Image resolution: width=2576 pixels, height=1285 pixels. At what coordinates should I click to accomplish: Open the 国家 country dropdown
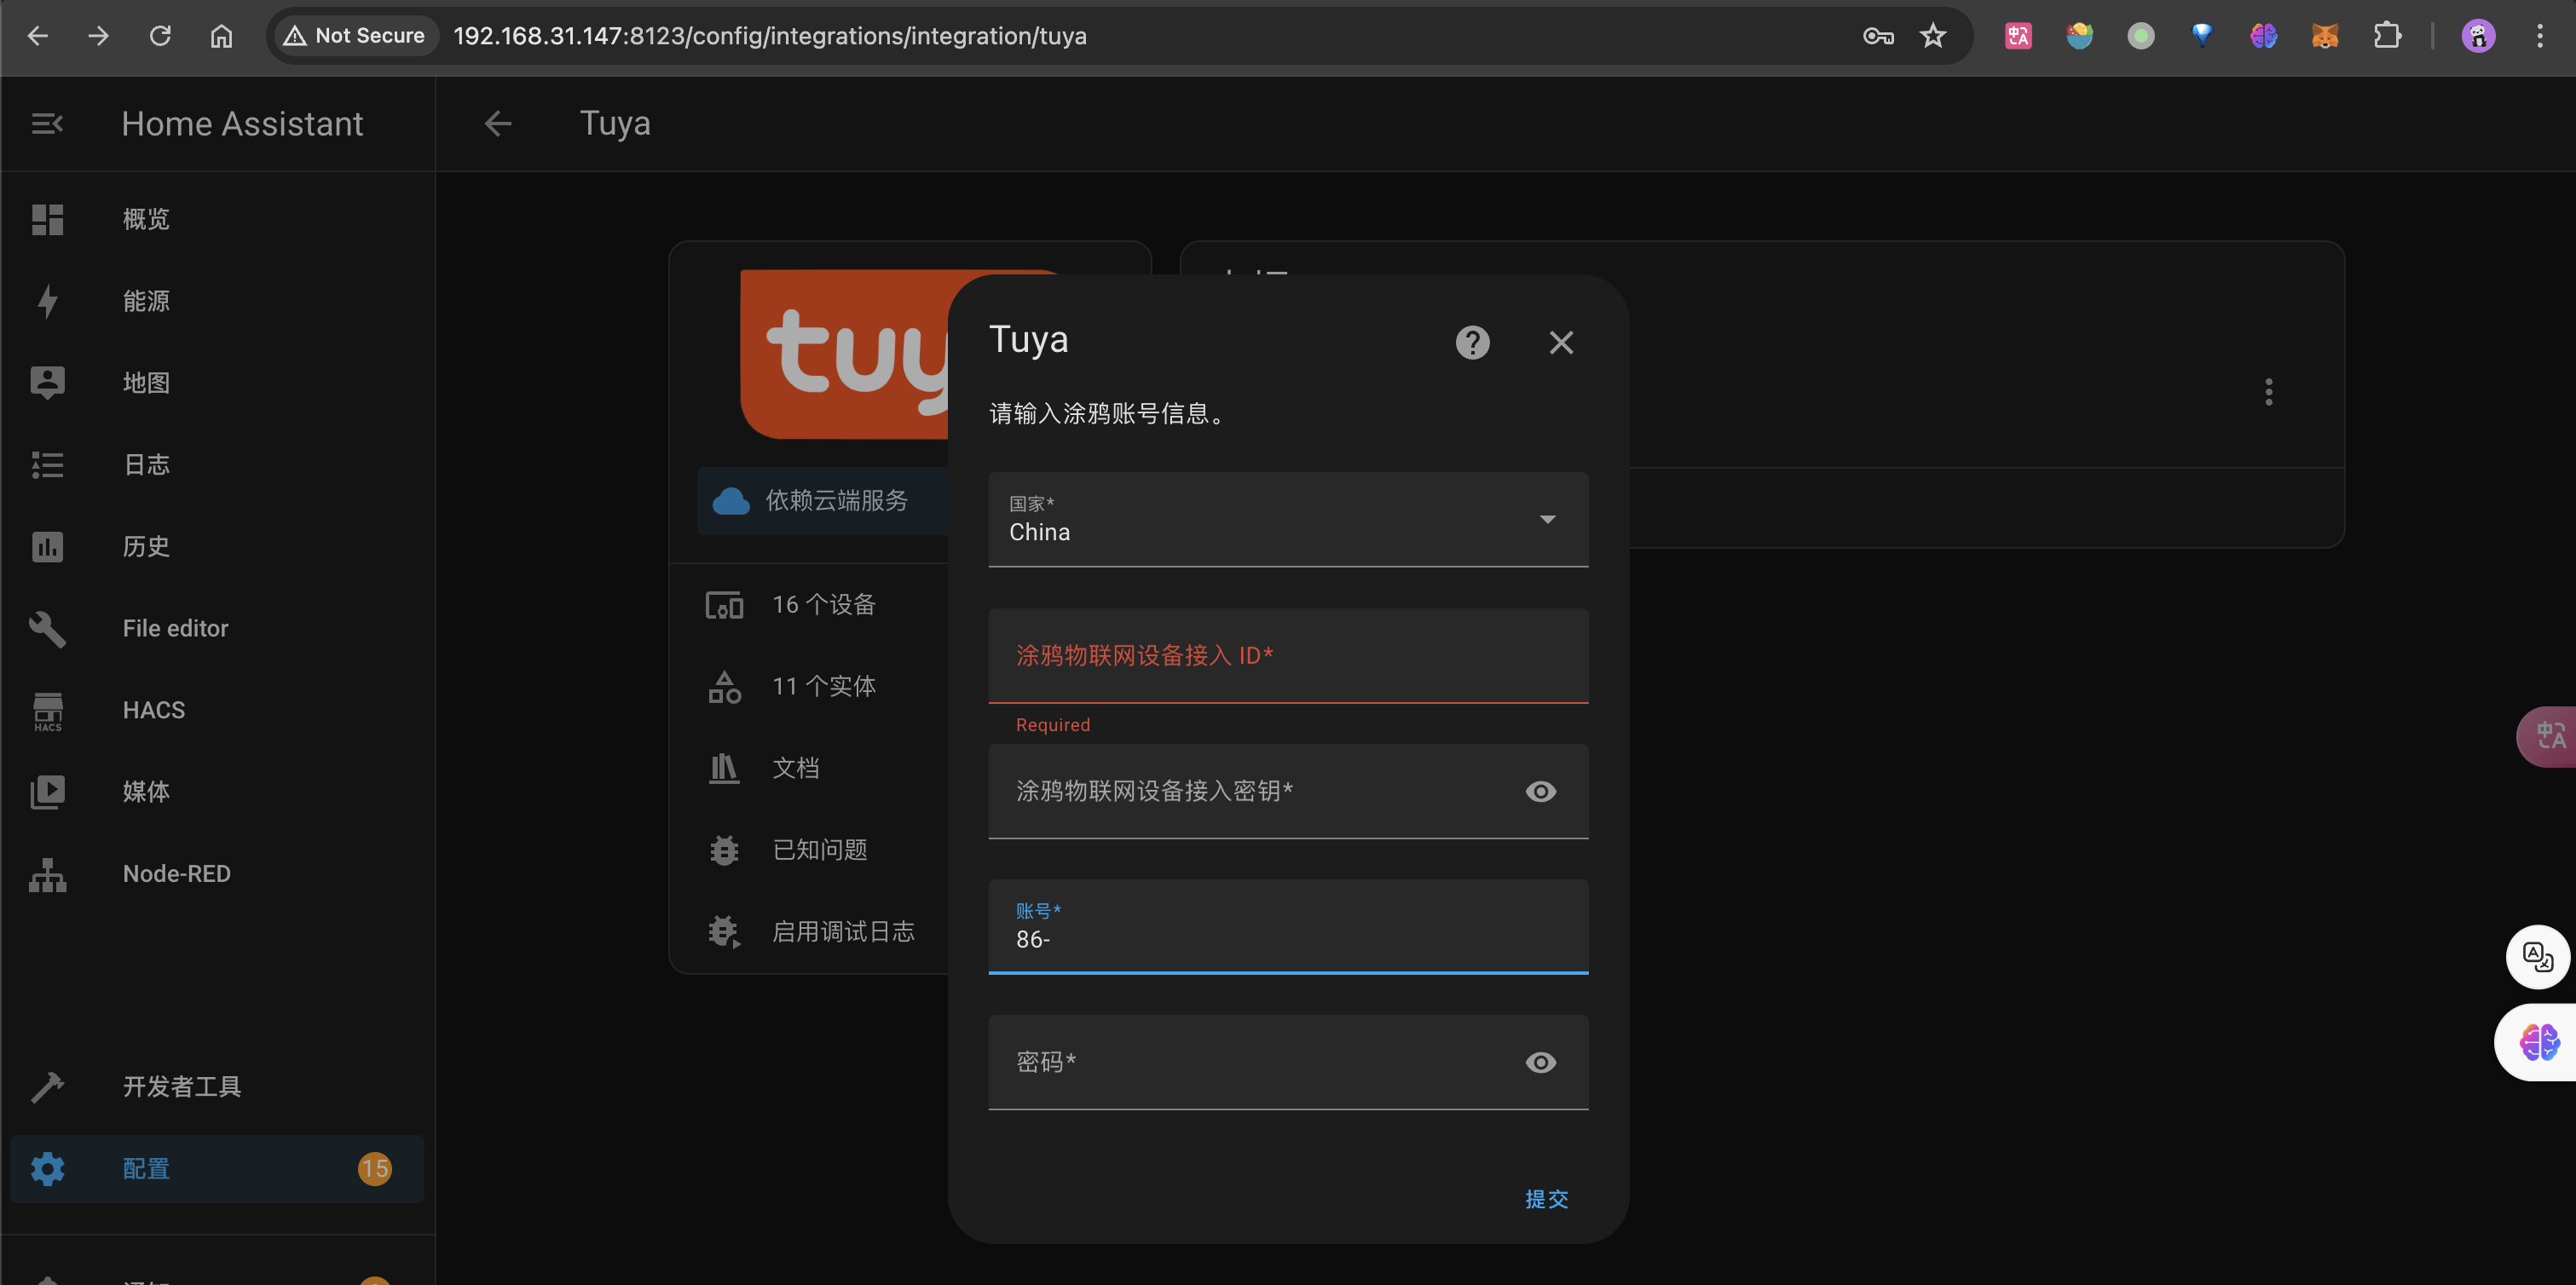pyautogui.click(x=1547, y=519)
